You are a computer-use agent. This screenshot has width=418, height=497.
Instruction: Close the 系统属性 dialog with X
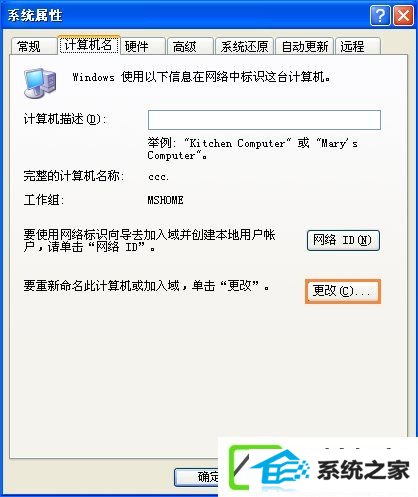(x=403, y=15)
